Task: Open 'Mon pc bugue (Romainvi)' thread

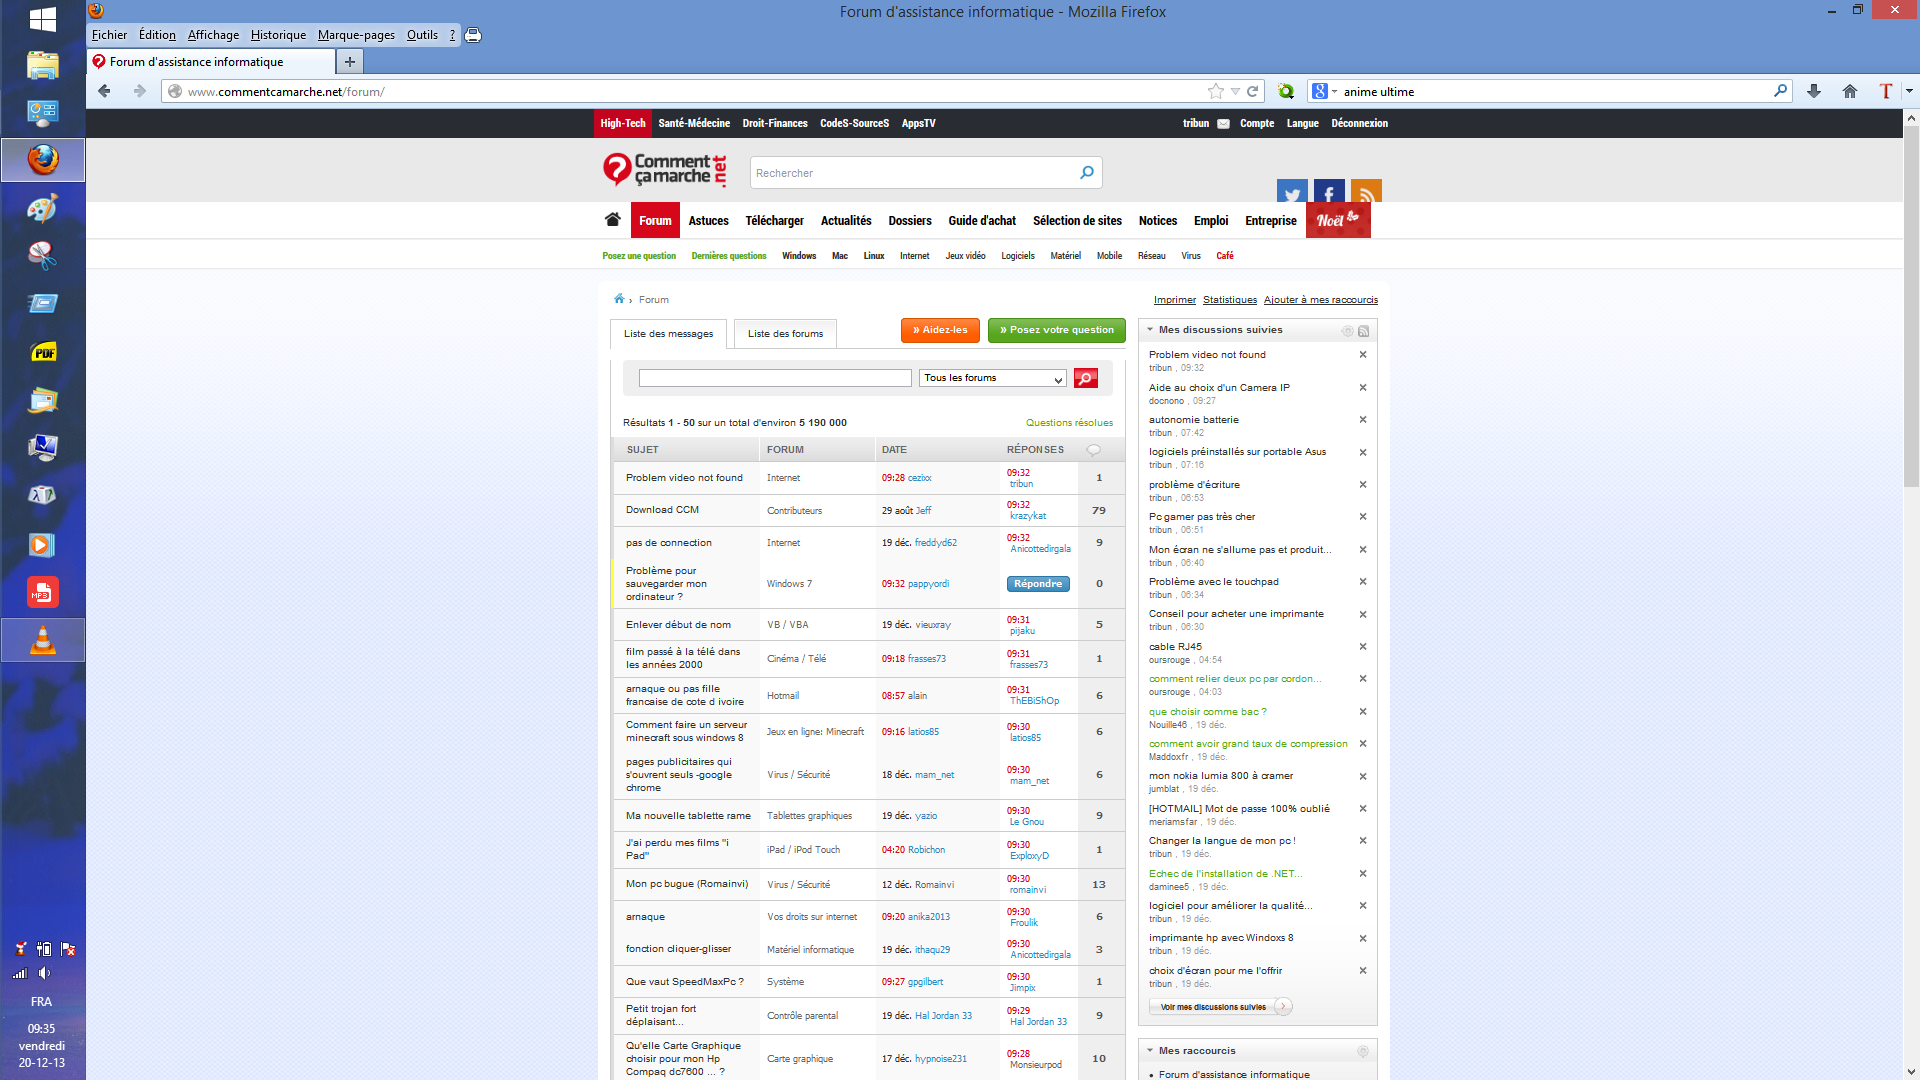Action: click(686, 884)
